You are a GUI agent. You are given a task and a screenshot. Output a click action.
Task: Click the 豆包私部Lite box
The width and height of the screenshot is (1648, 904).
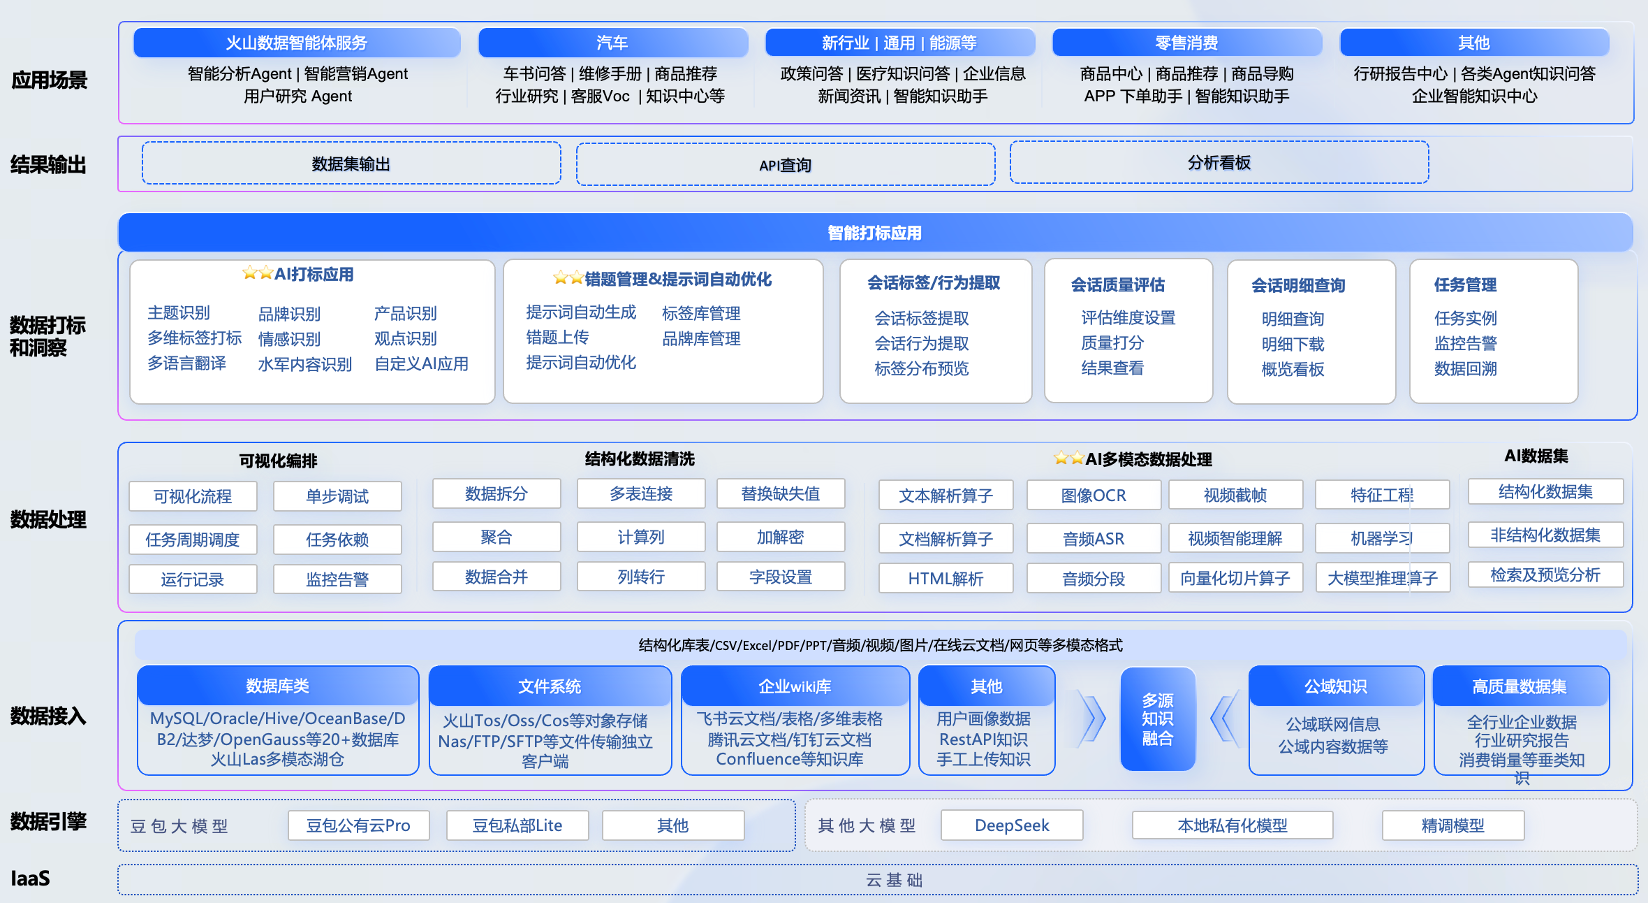(x=518, y=825)
